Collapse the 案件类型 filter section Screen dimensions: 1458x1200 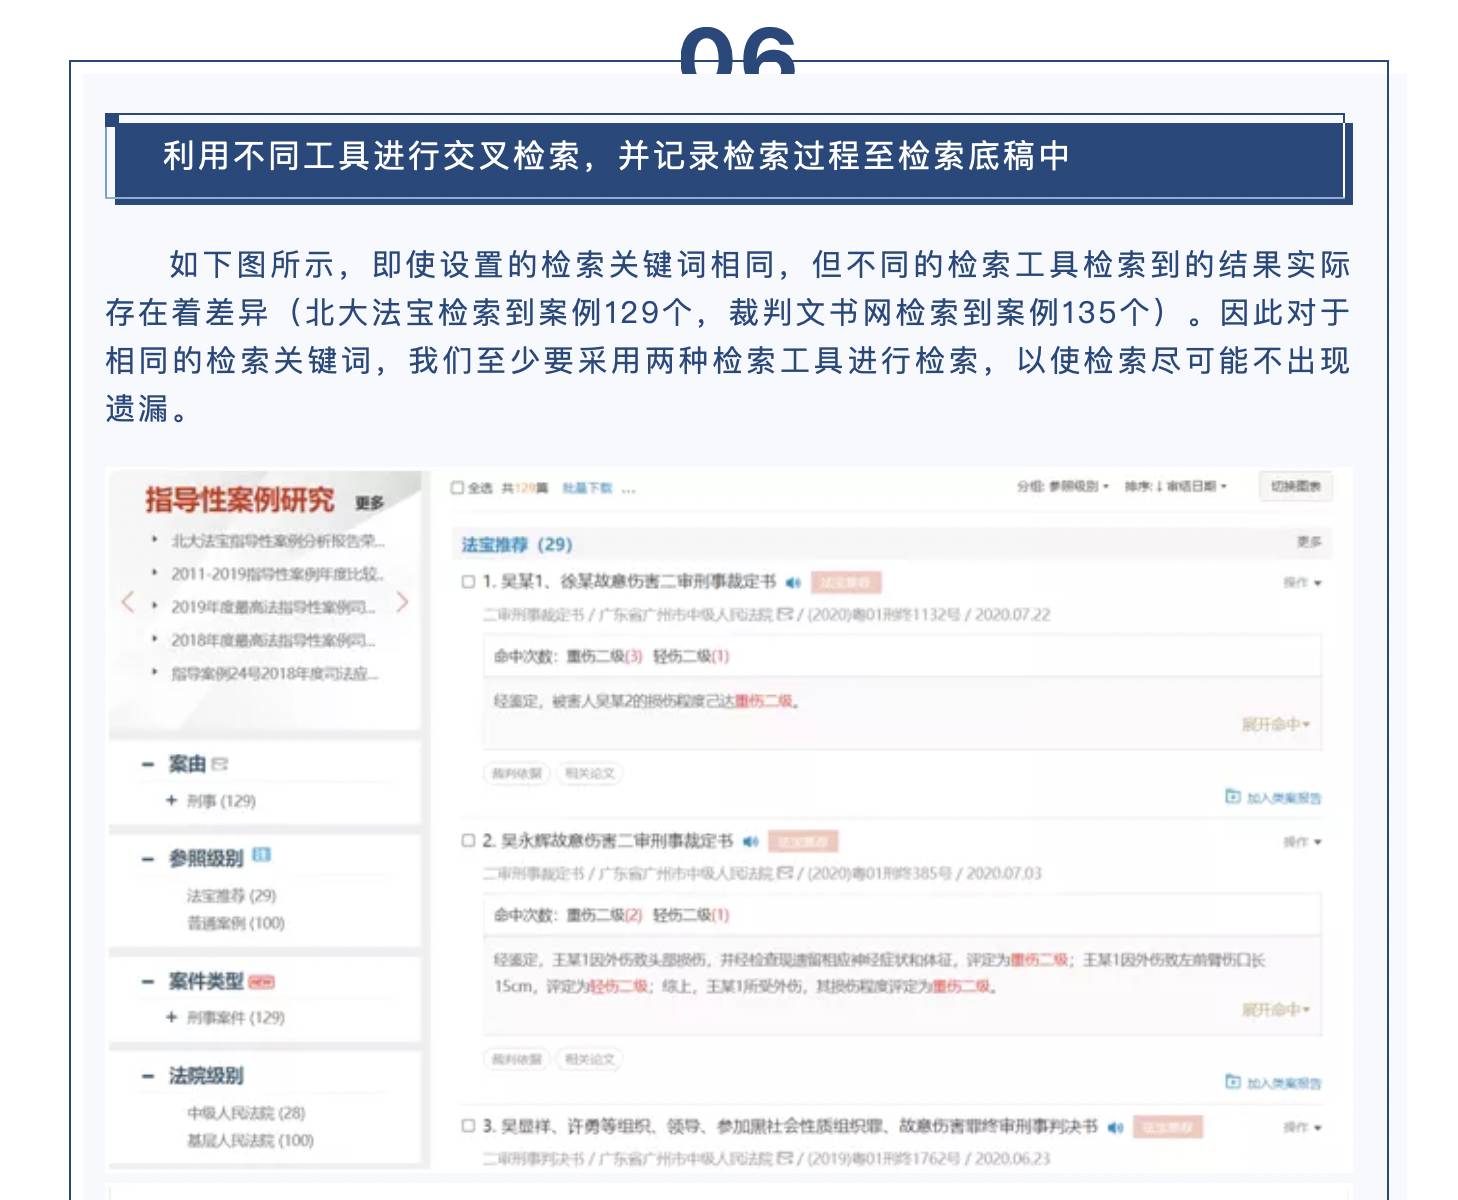coord(148,982)
